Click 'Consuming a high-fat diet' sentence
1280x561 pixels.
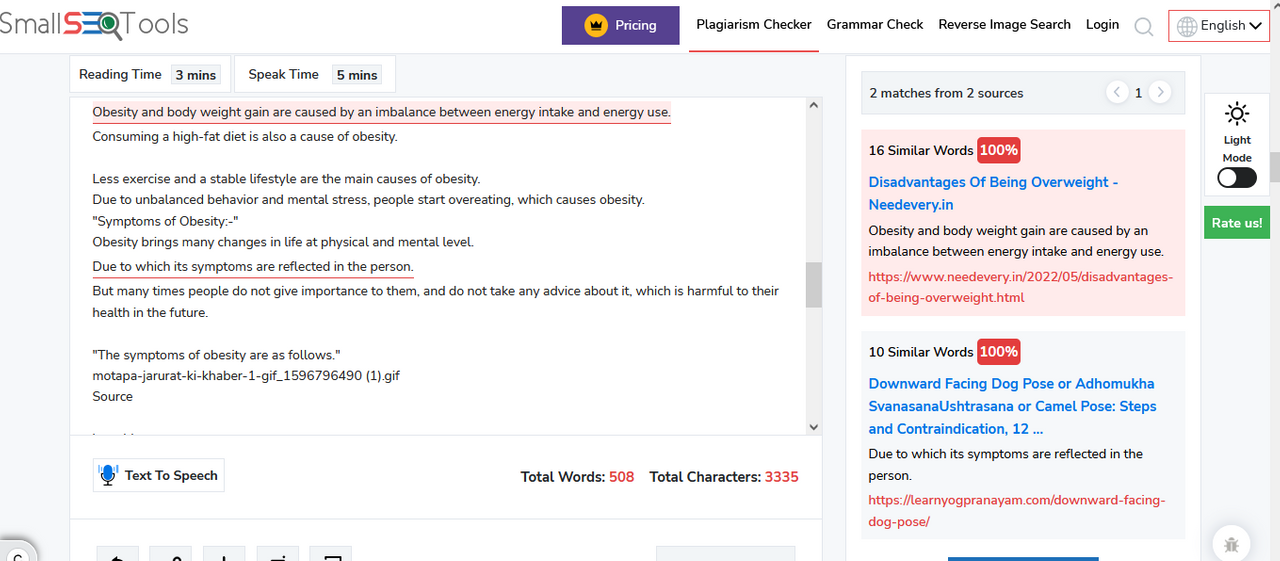pyautogui.click(x=245, y=137)
